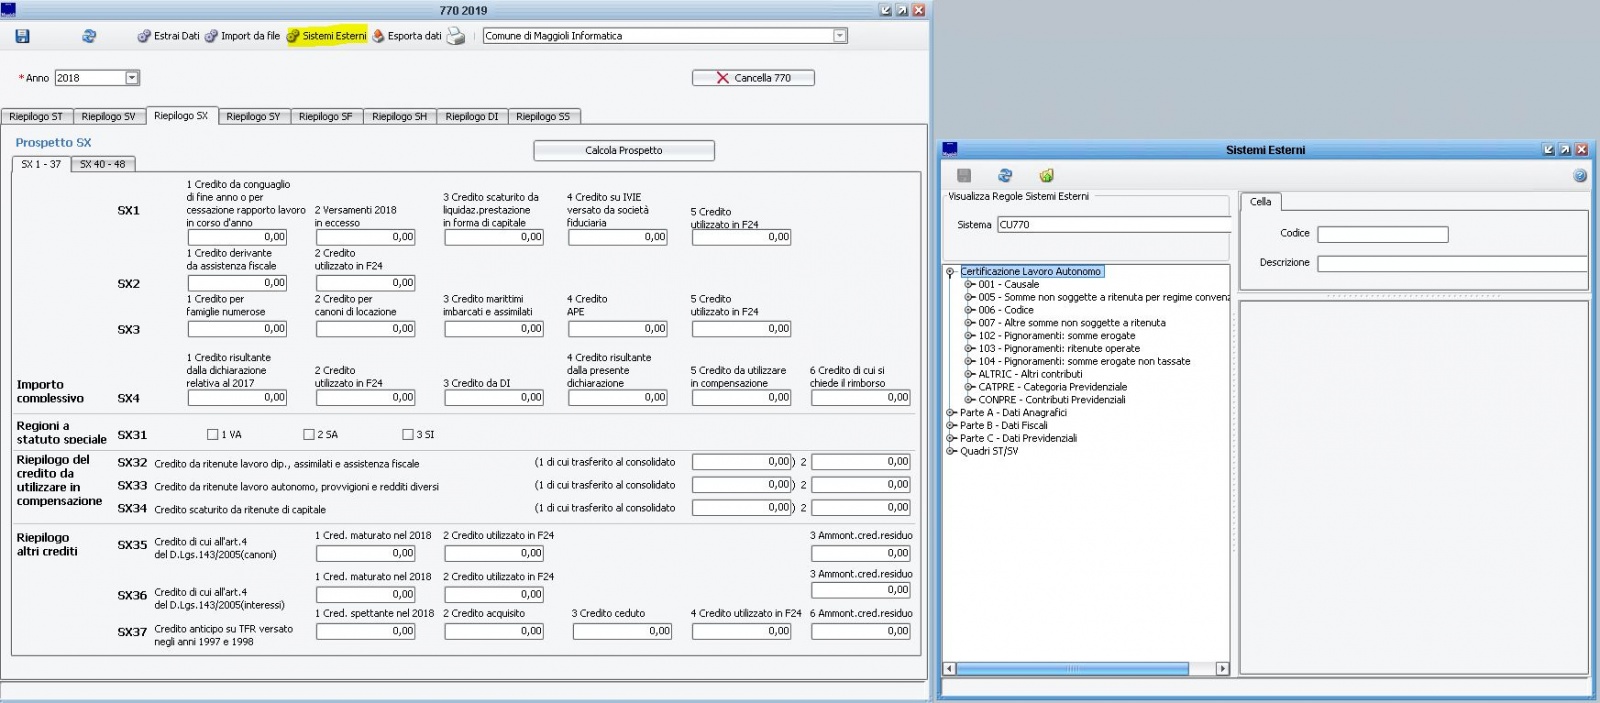1600x703 pixels.
Task: Toggle the 2 SA checkbox
Action: pos(309,435)
